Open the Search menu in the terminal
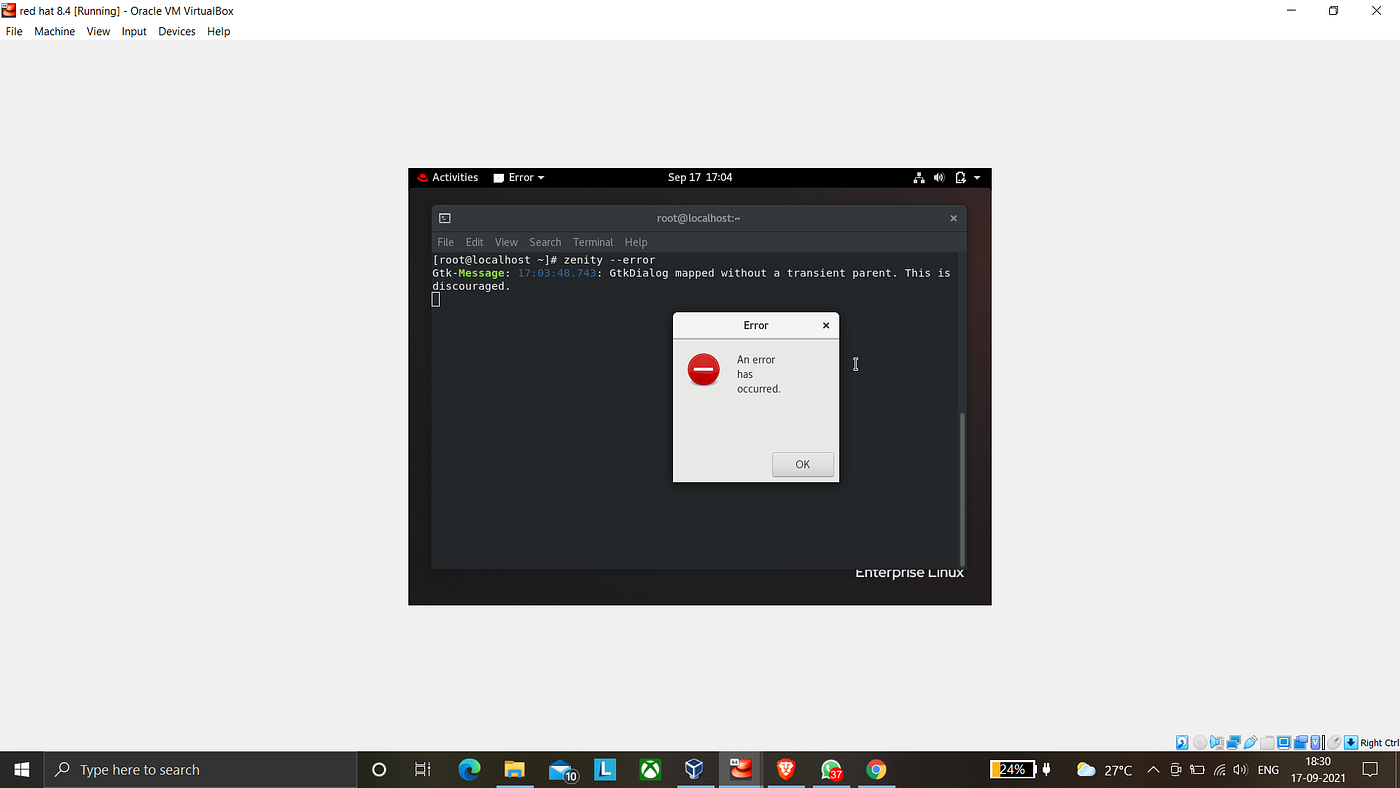Viewport: 1400px width, 788px height. point(545,242)
